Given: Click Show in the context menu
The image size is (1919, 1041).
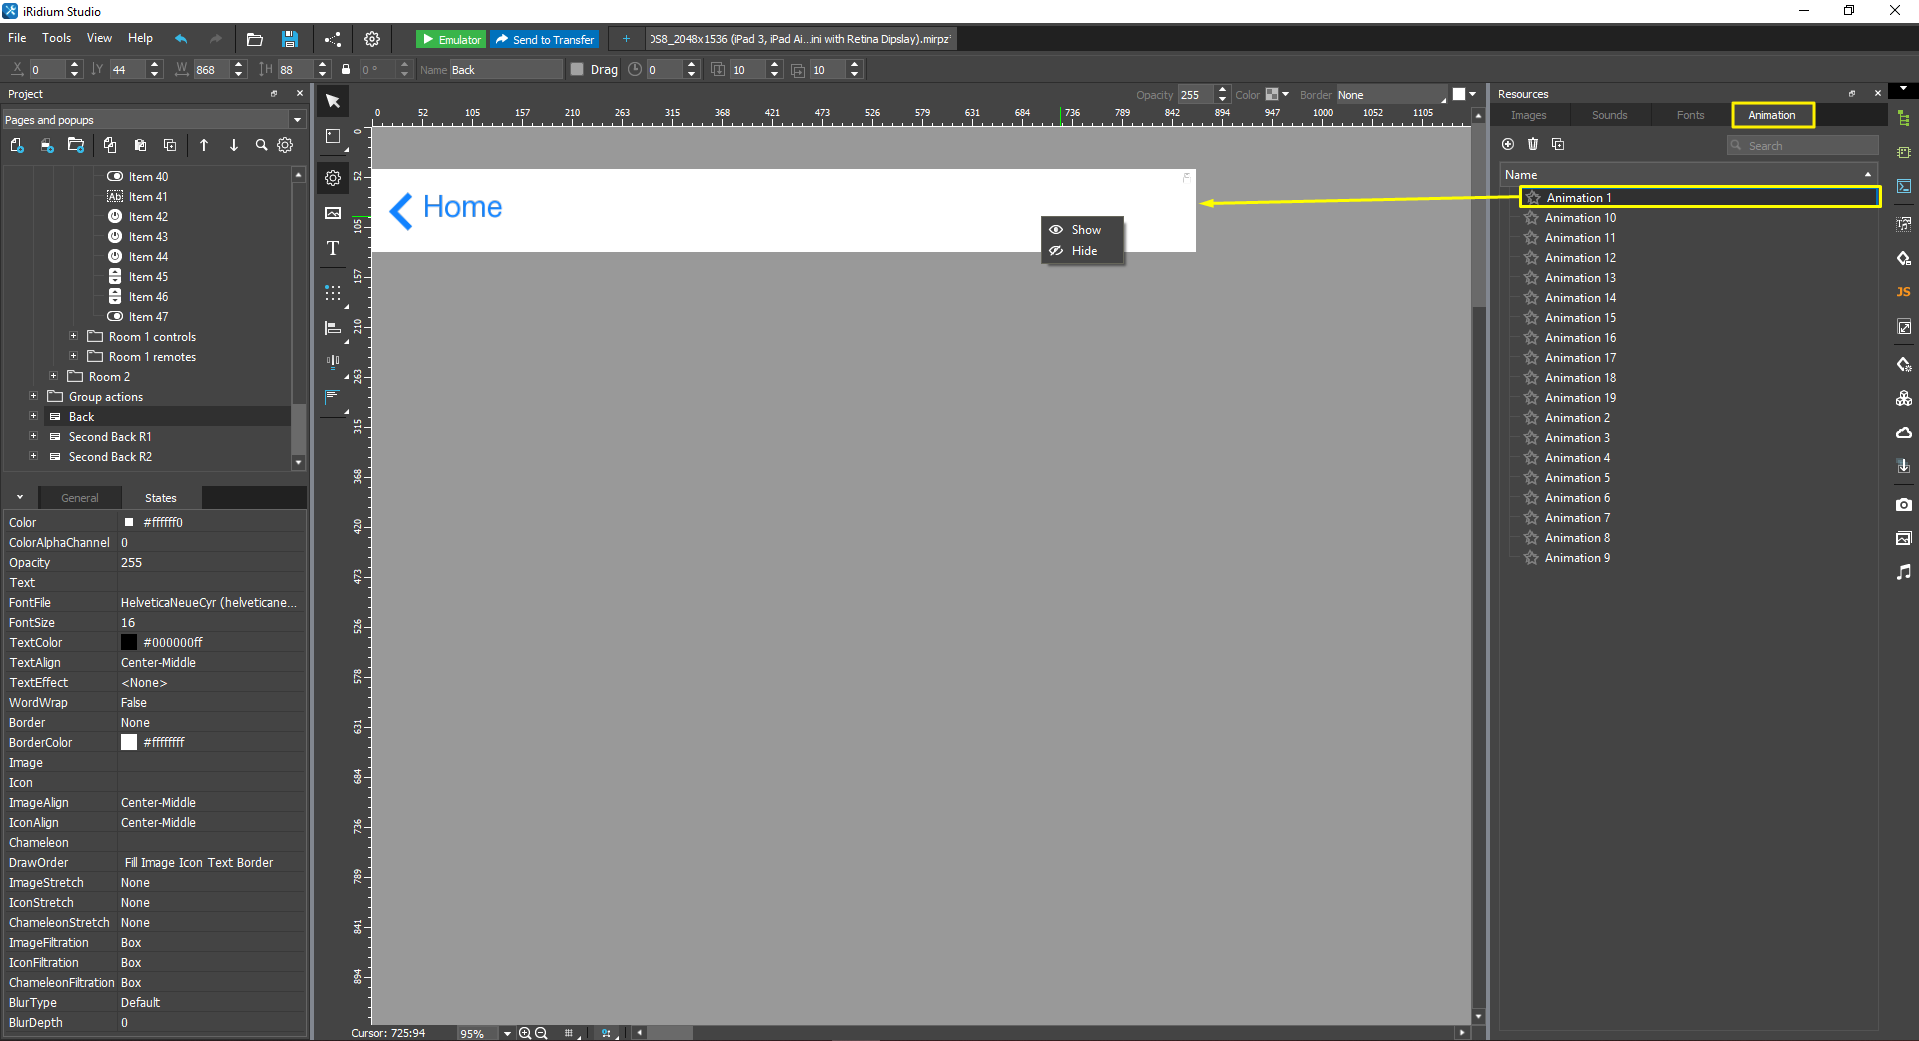Looking at the screenshot, I should point(1085,229).
